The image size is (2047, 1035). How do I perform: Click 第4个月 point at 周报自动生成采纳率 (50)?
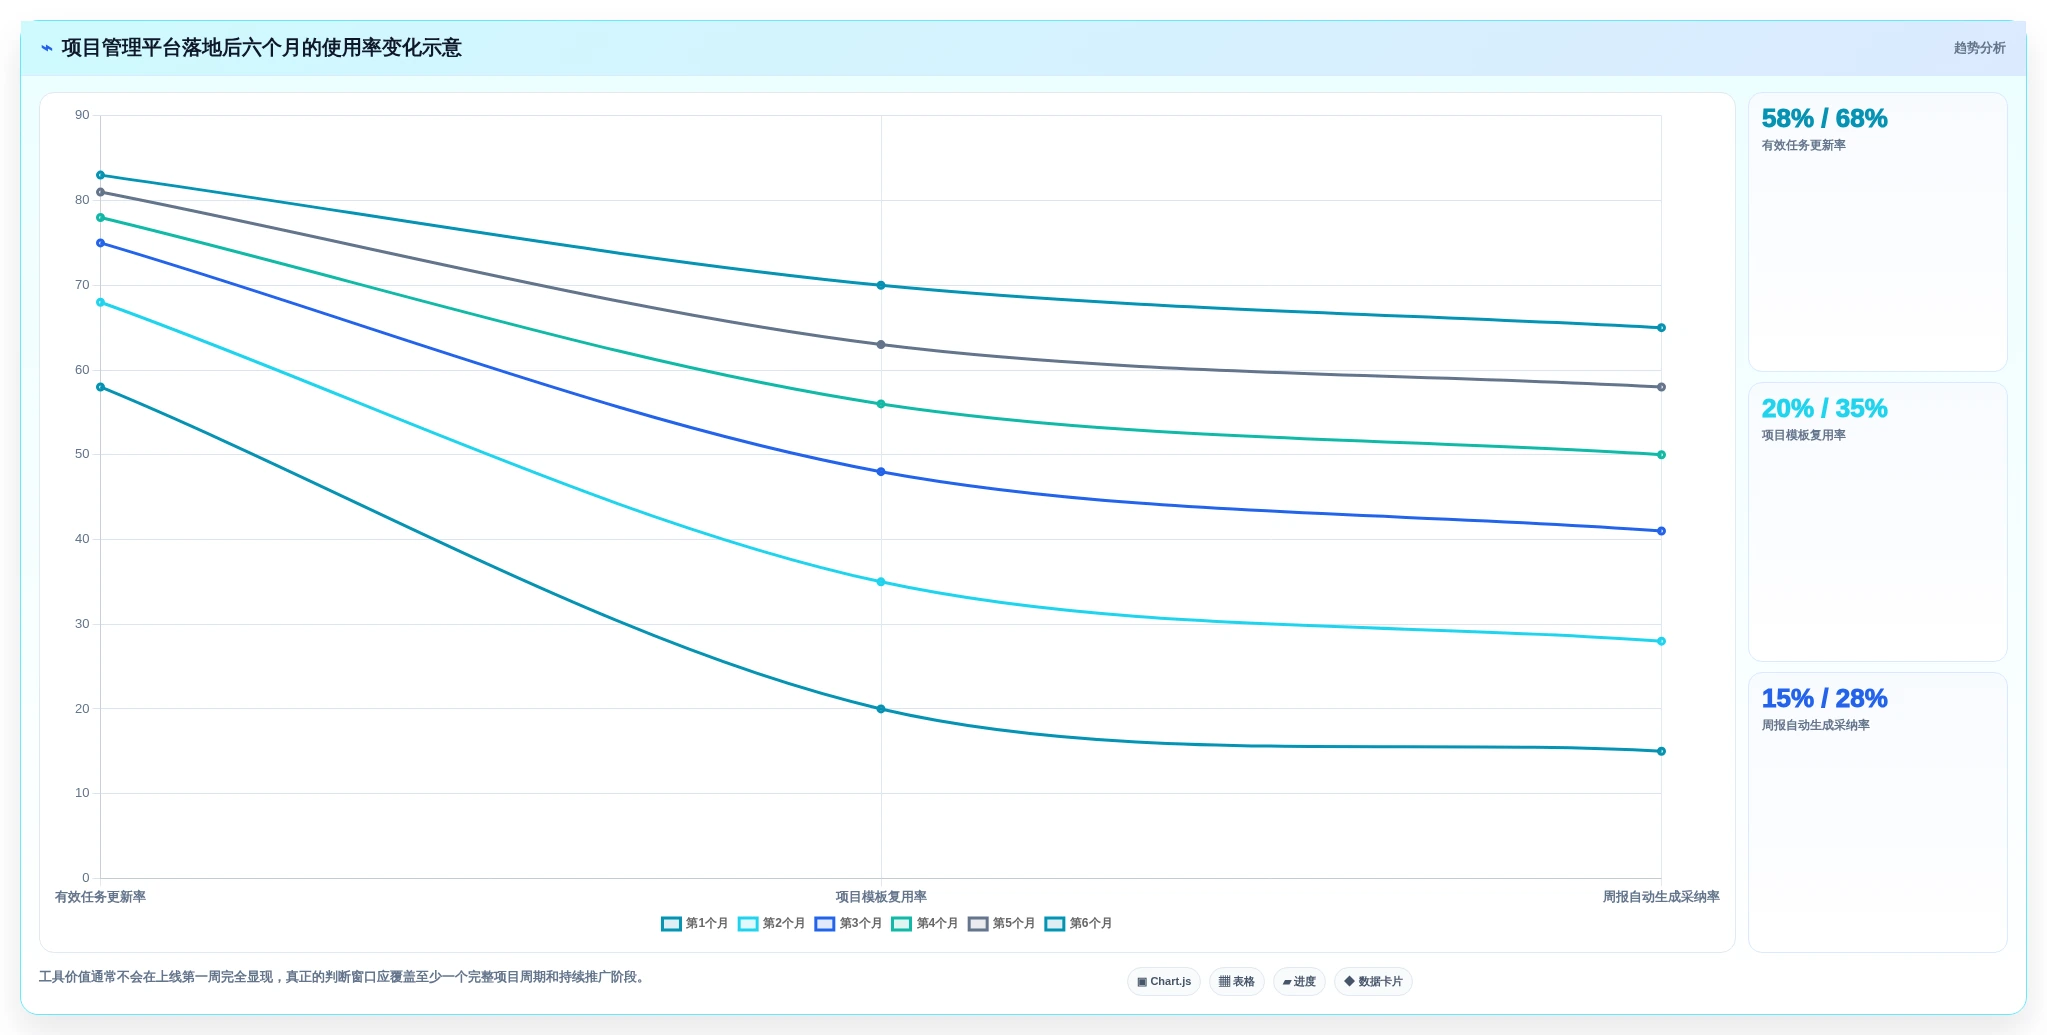[x=1661, y=455]
